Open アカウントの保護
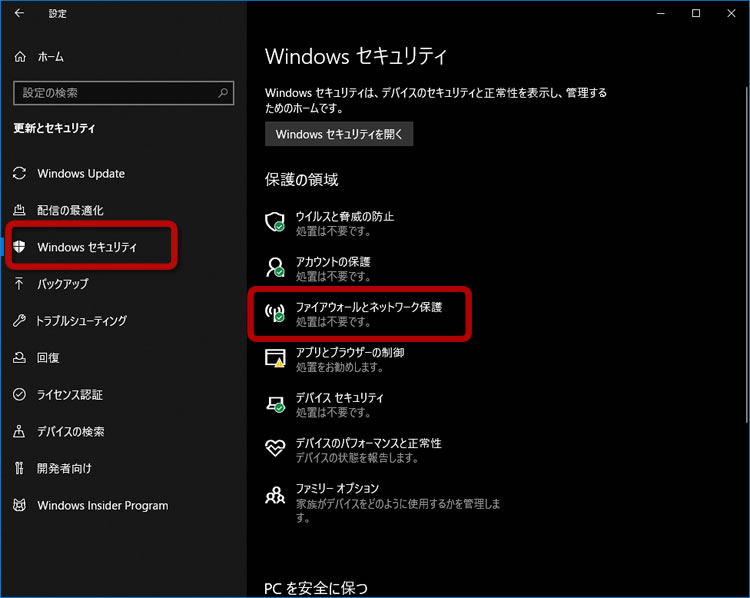 (x=333, y=262)
